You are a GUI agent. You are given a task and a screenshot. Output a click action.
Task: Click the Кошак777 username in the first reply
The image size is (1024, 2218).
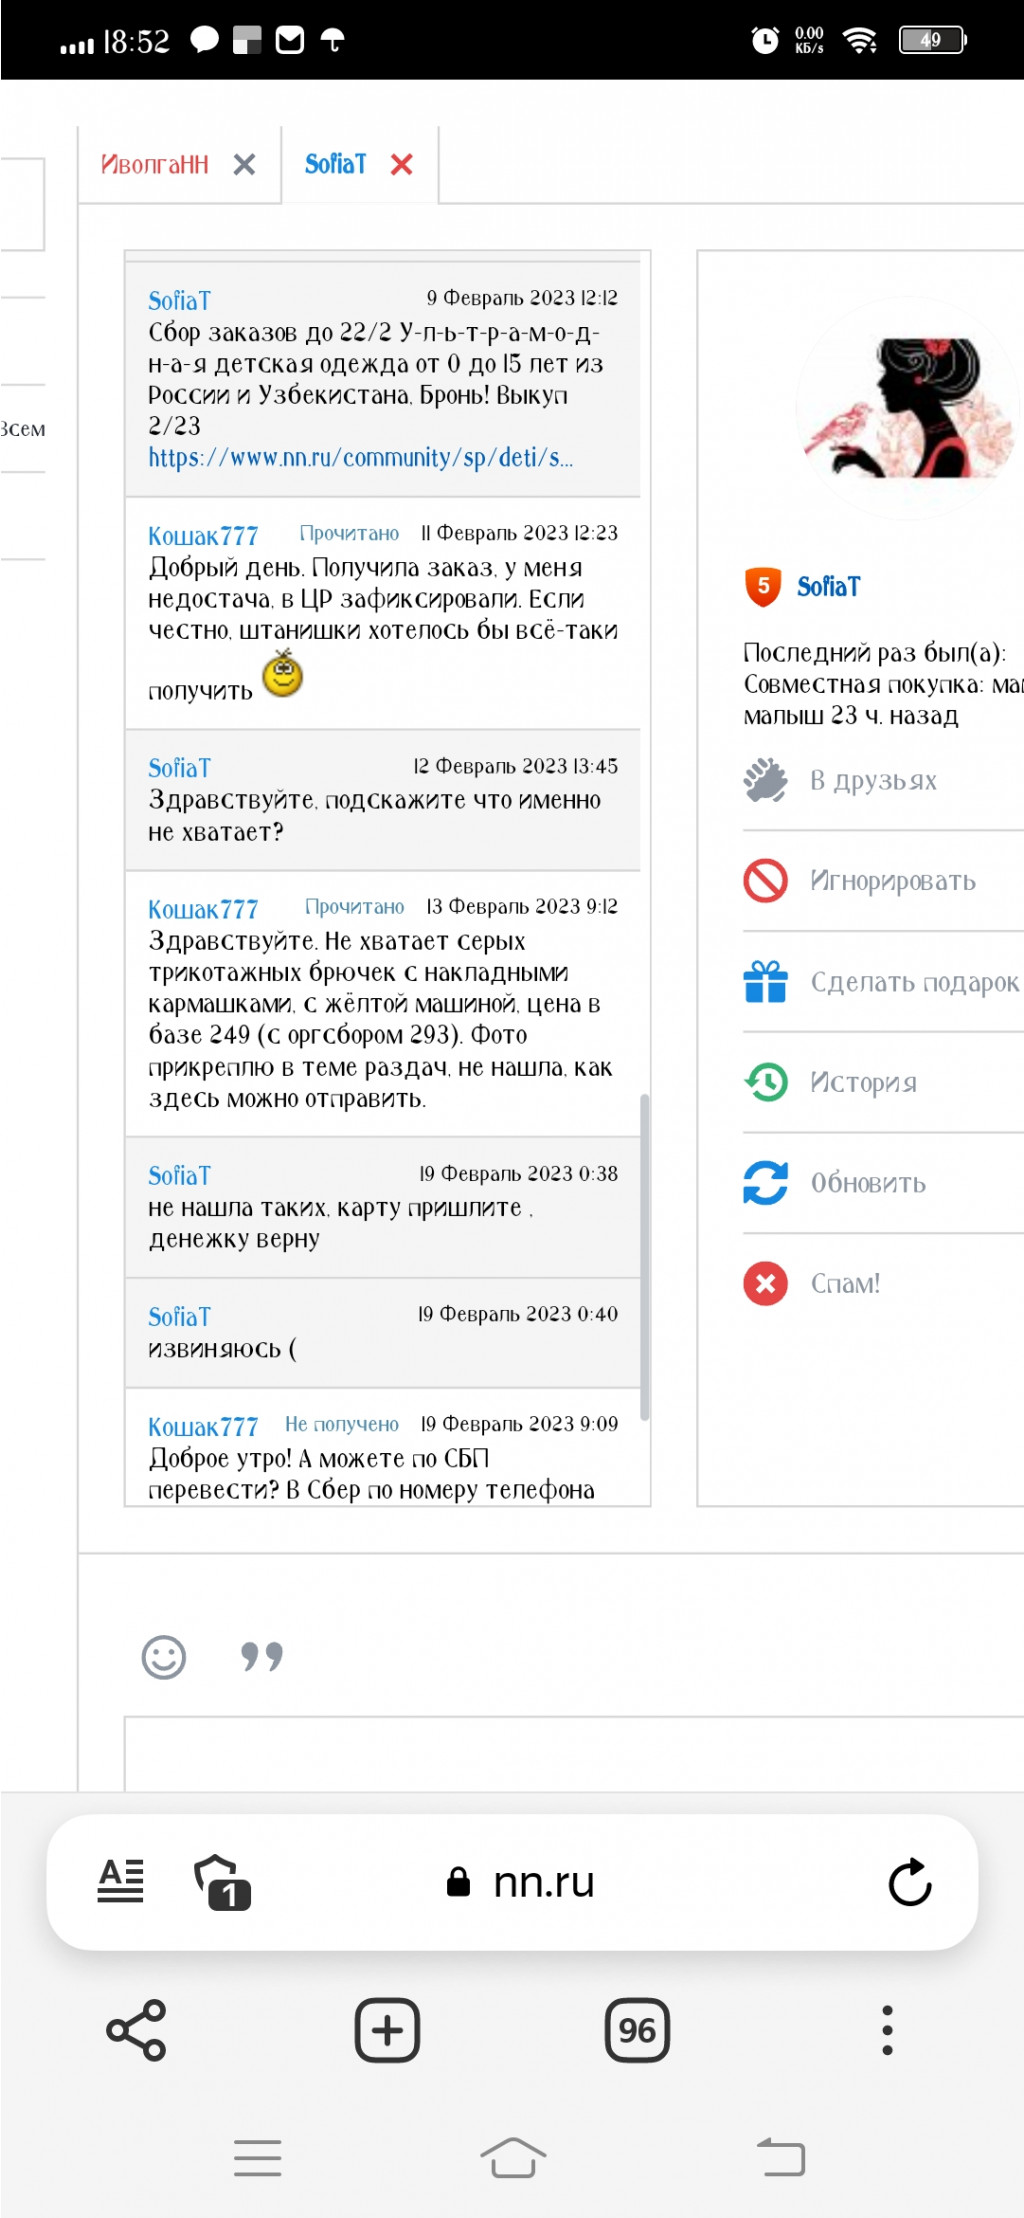[203, 536]
